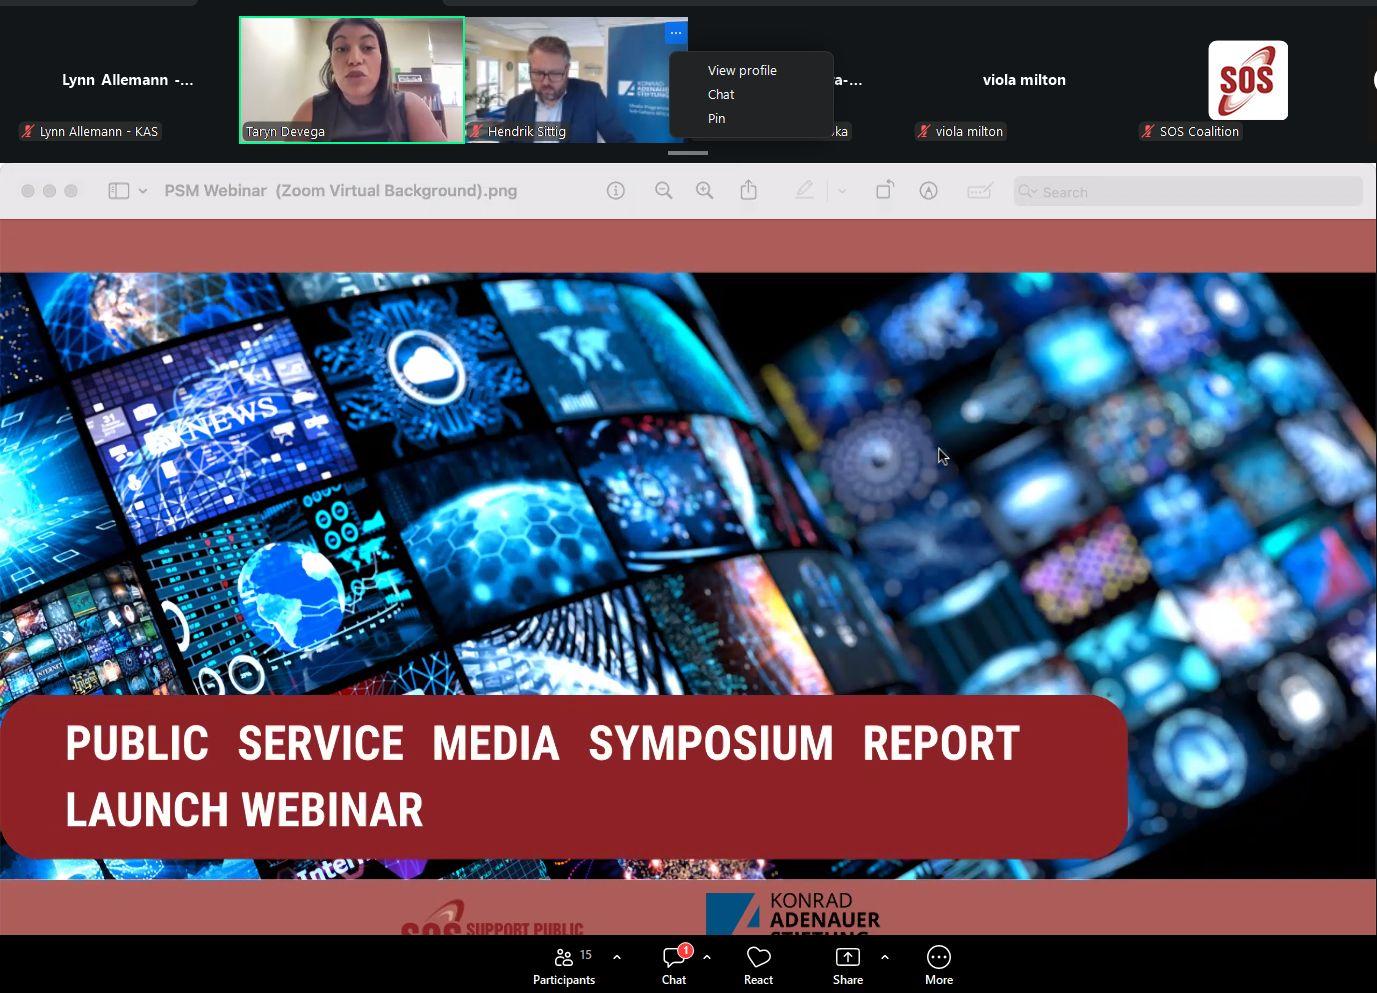Open the Participants panel

564,963
